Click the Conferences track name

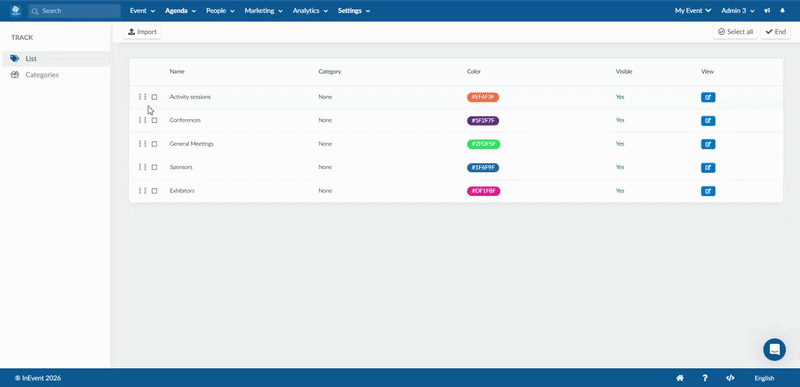(x=185, y=120)
